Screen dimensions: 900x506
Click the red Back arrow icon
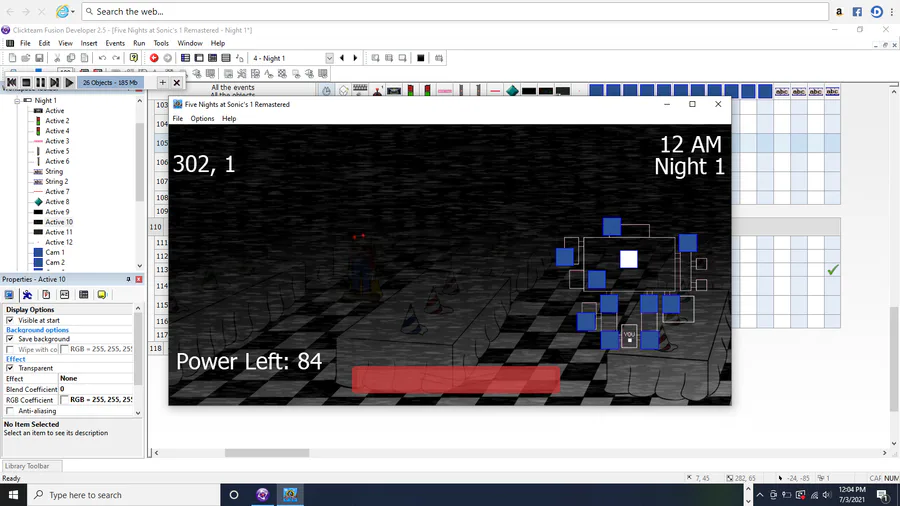pyautogui.click(x=154, y=58)
